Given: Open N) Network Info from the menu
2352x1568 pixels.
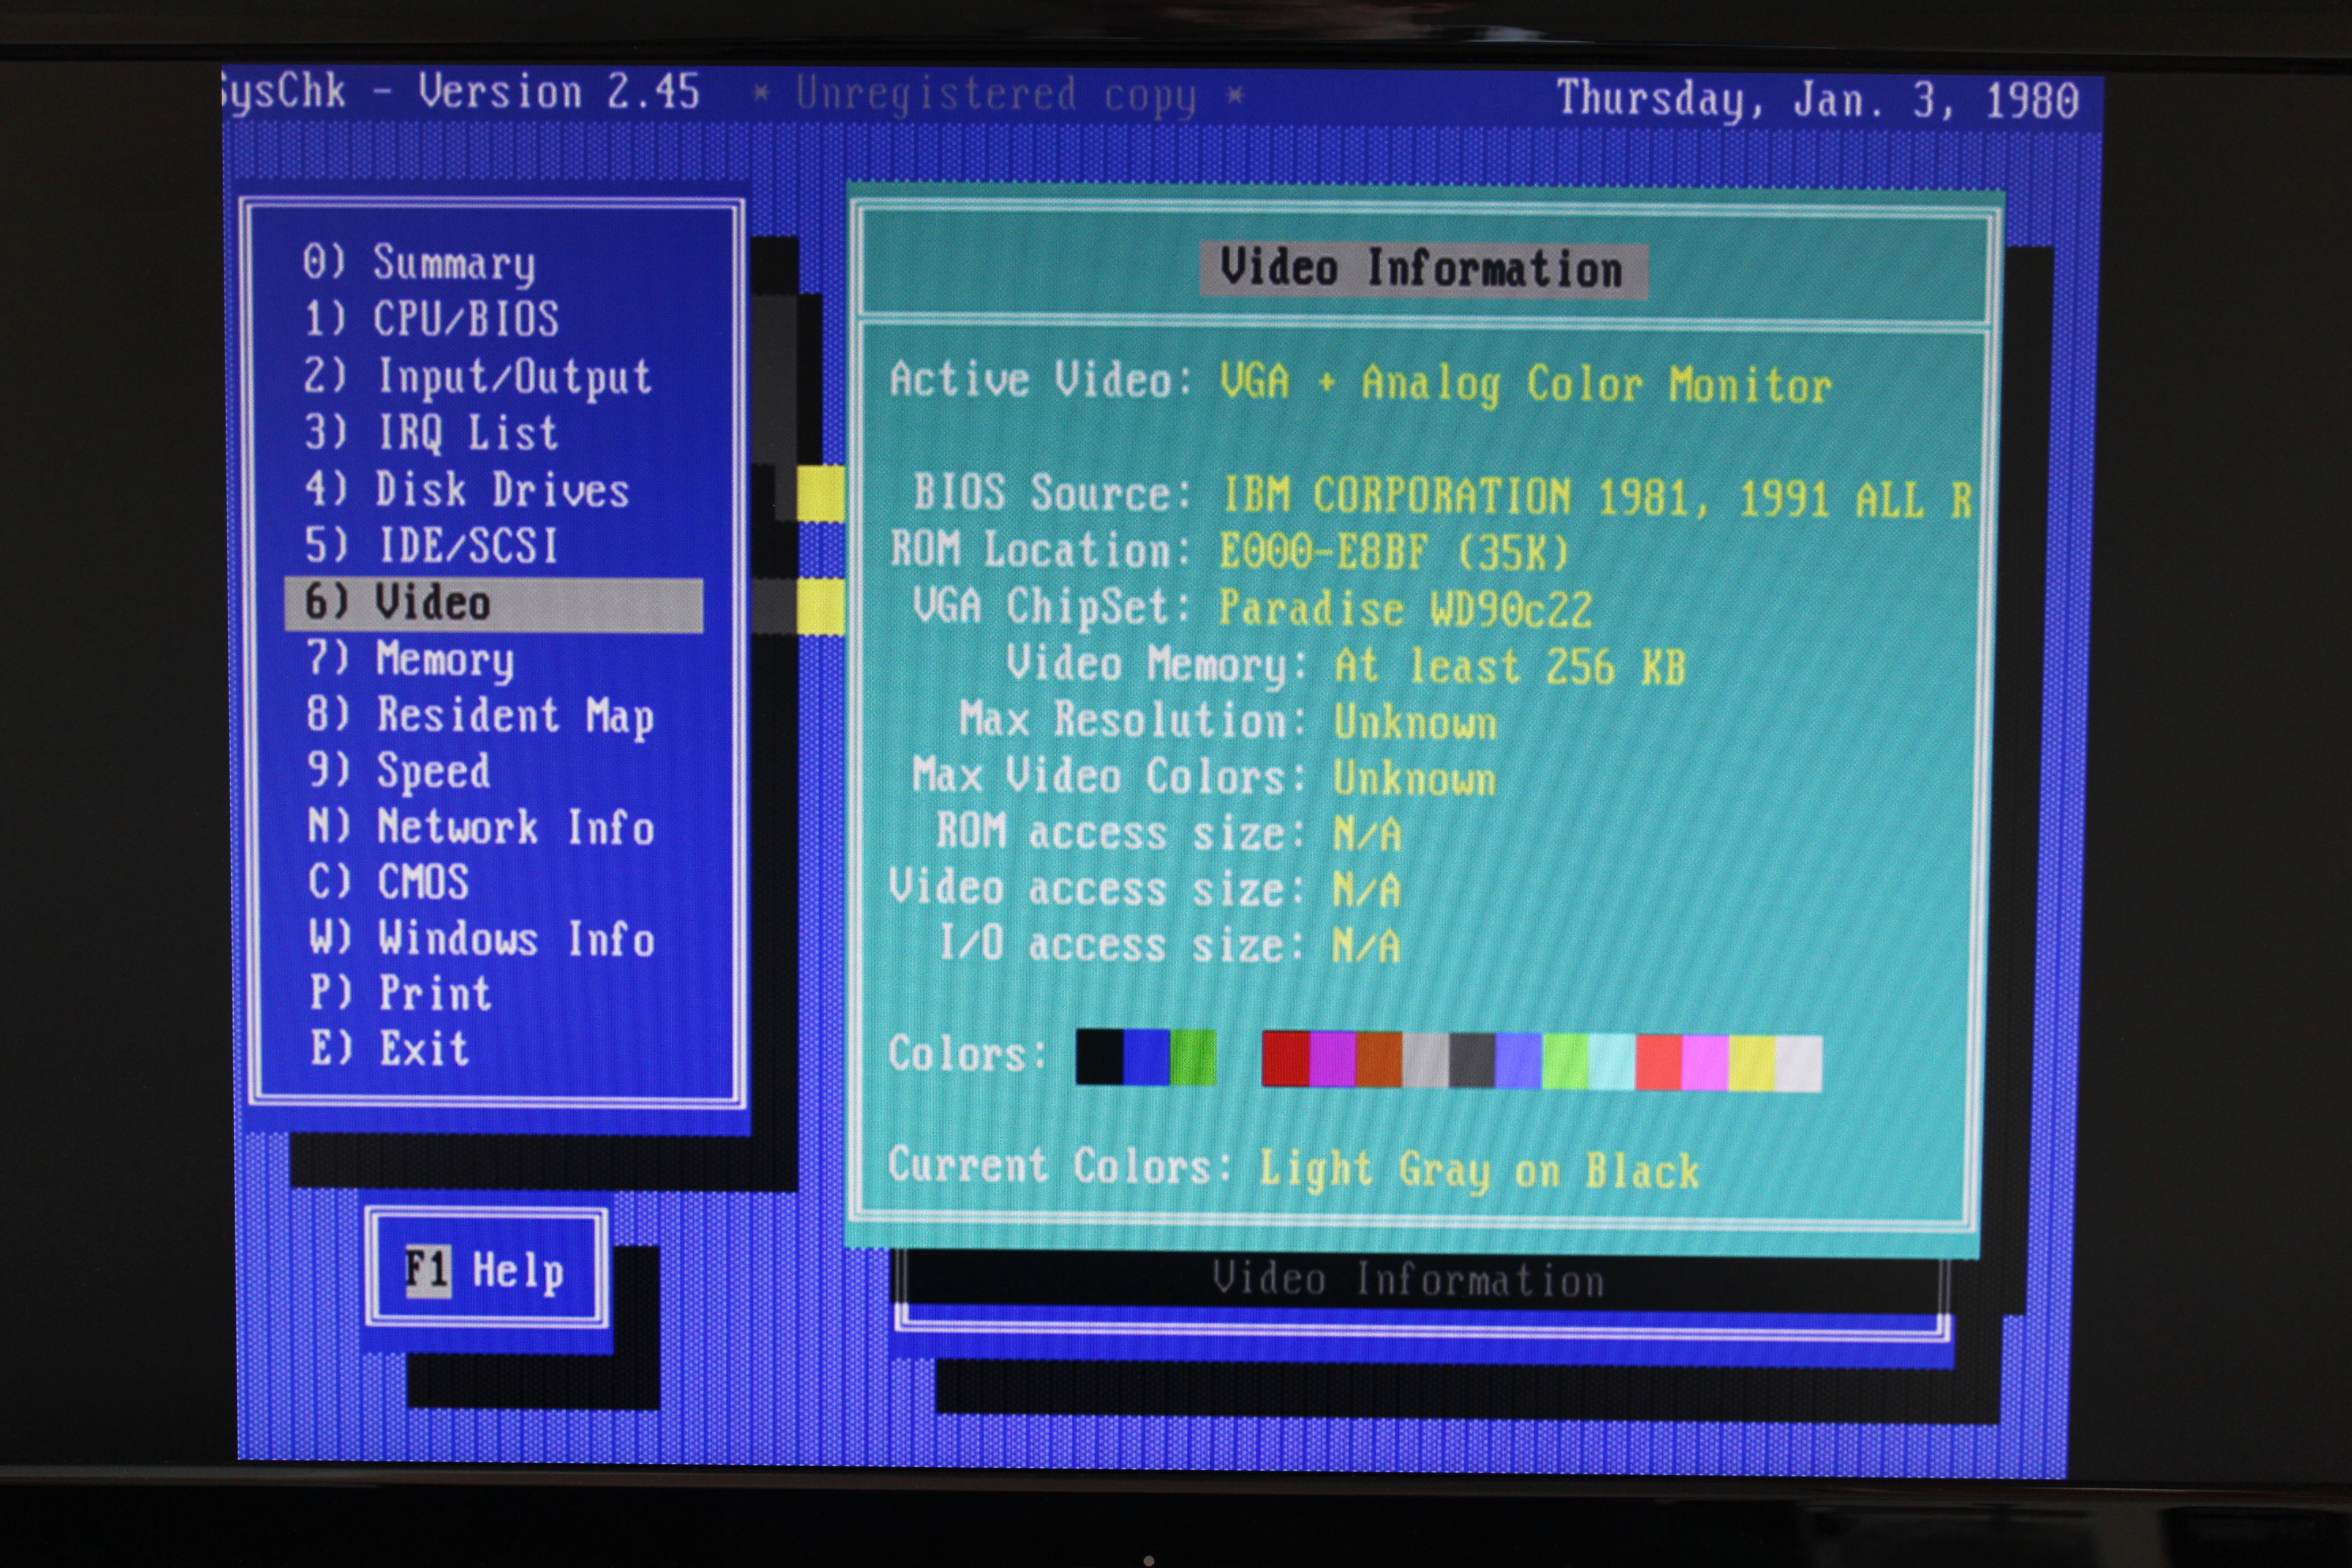Looking at the screenshot, I should [481, 827].
